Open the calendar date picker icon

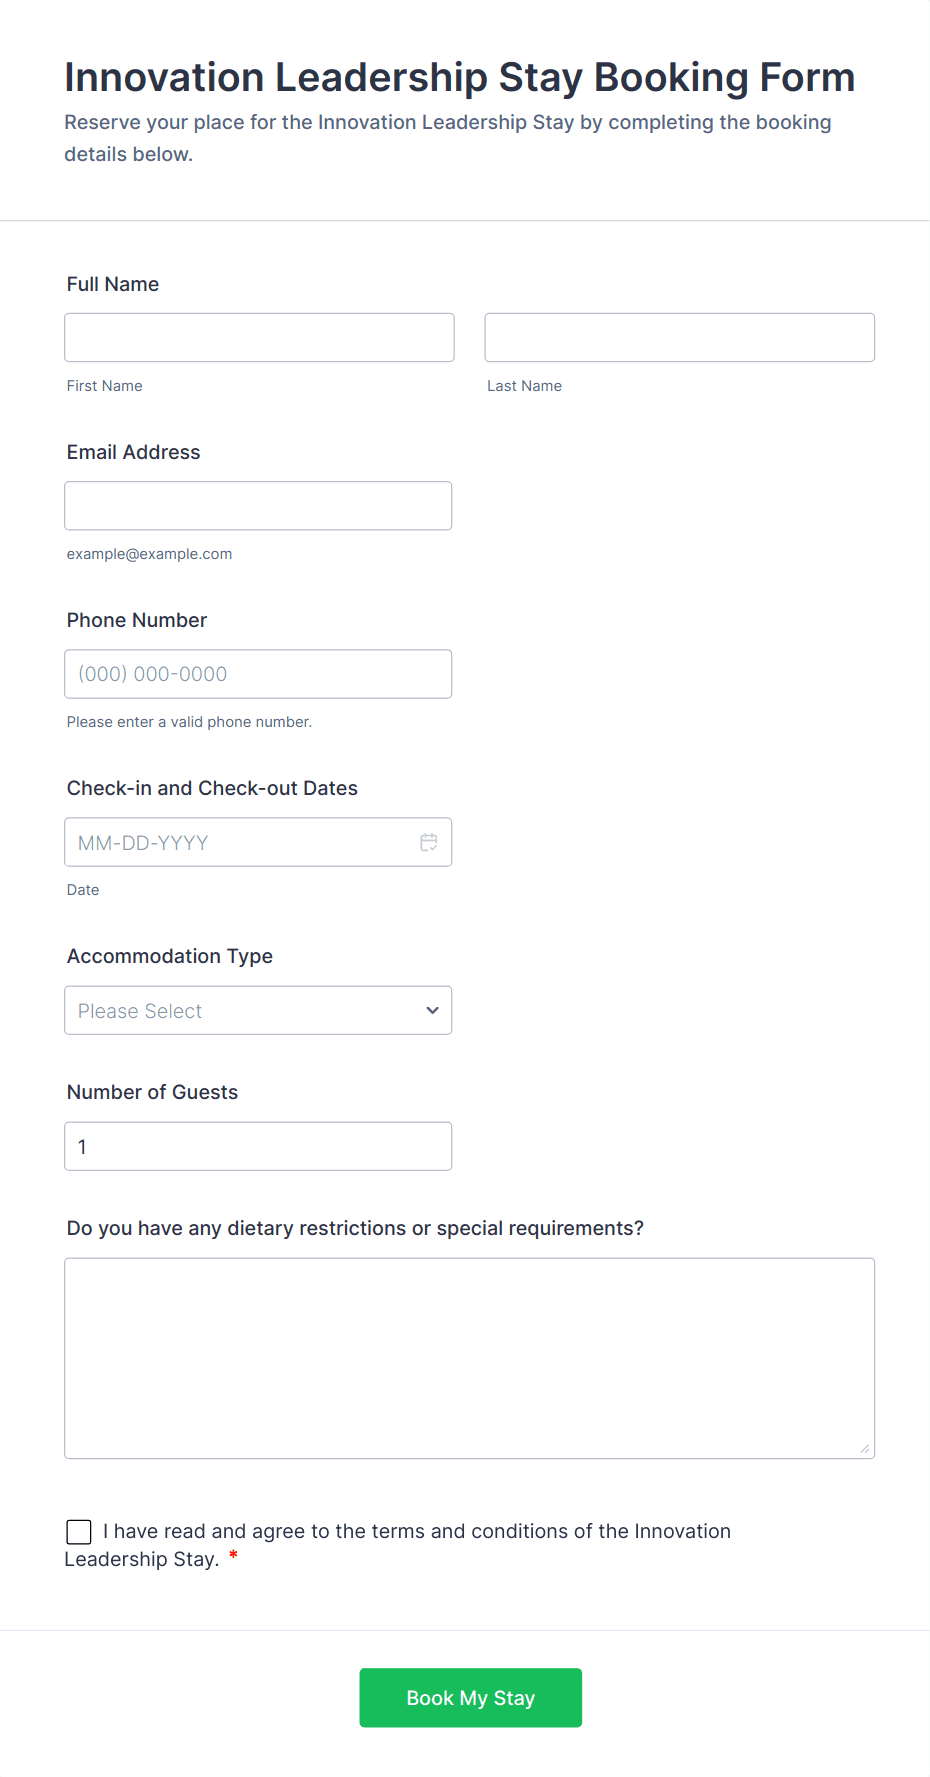click(x=429, y=842)
